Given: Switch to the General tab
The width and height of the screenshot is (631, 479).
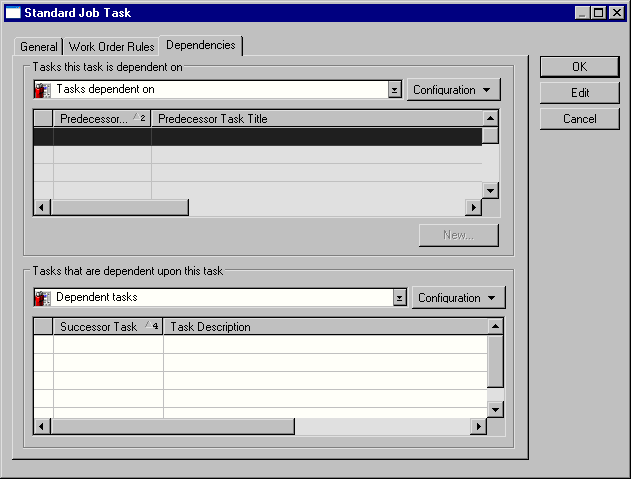Looking at the screenshot, I should pos(39,47).
